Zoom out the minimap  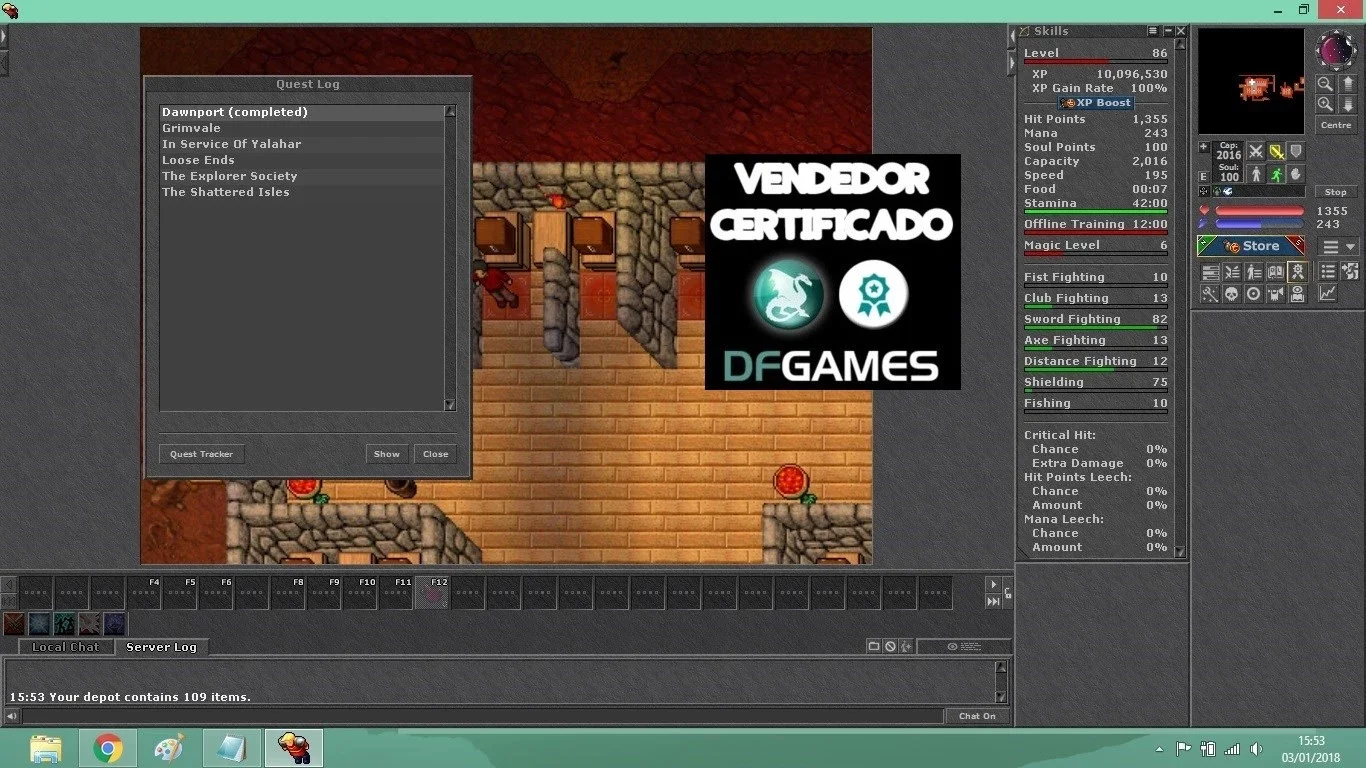tap(1325, 83)
